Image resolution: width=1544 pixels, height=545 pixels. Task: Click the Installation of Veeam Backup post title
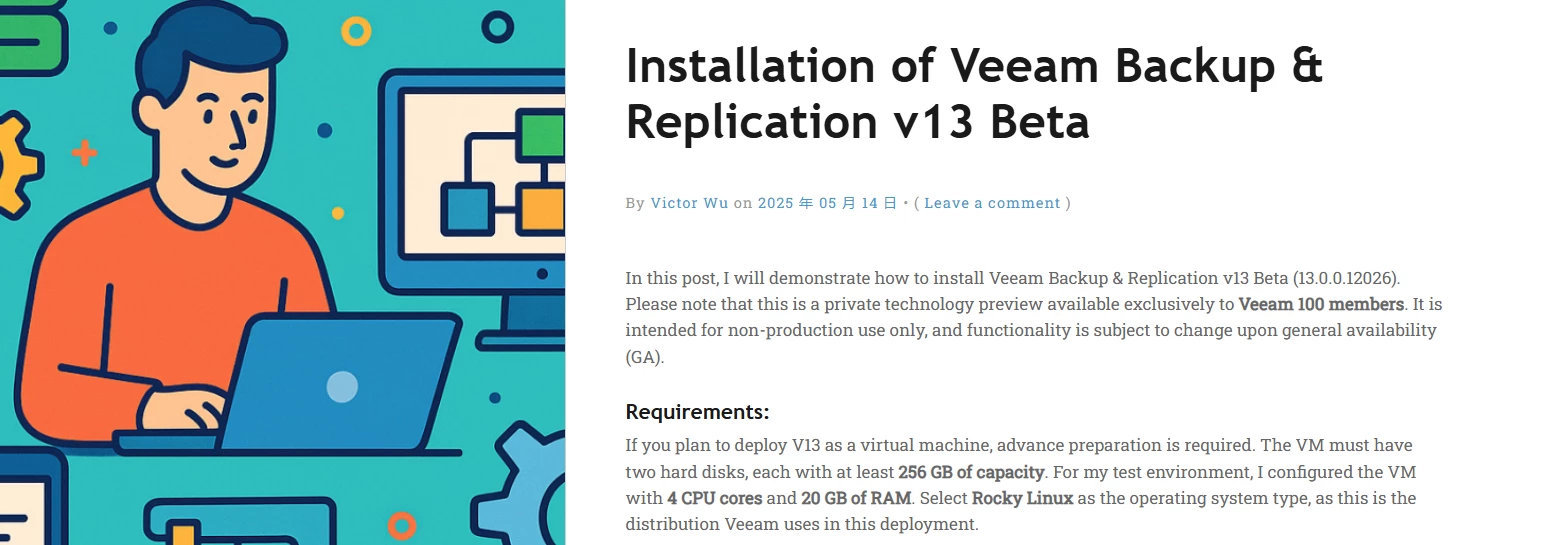[974, 93]
